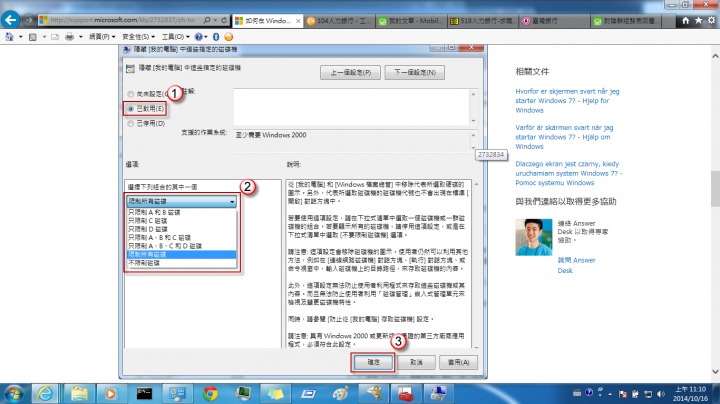Open the Paint palette taskbar icon
The height and width of the screenshot is (404, 720).
[340, 394]
